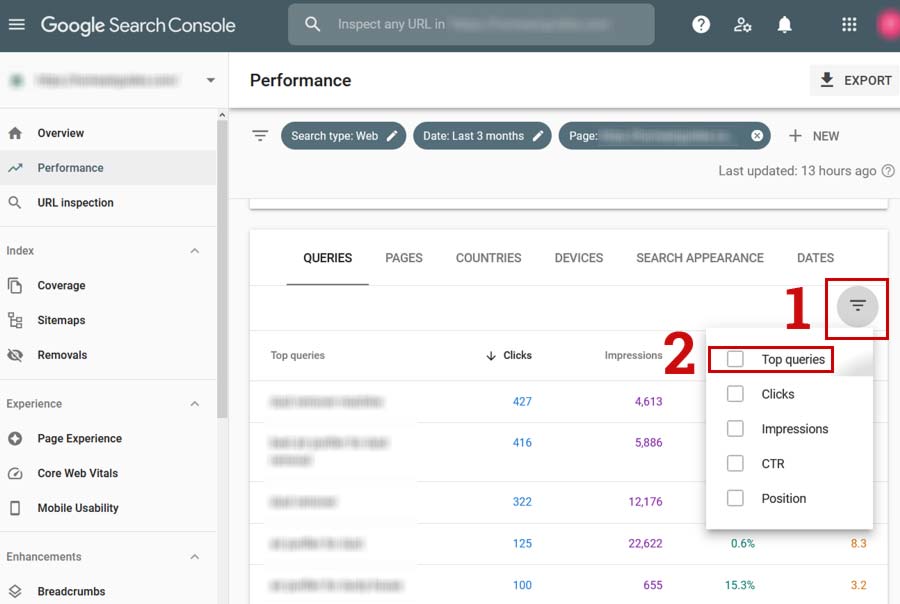Click the Overview home icon
This screenshot has height=604, width=900.
[15, 133]
